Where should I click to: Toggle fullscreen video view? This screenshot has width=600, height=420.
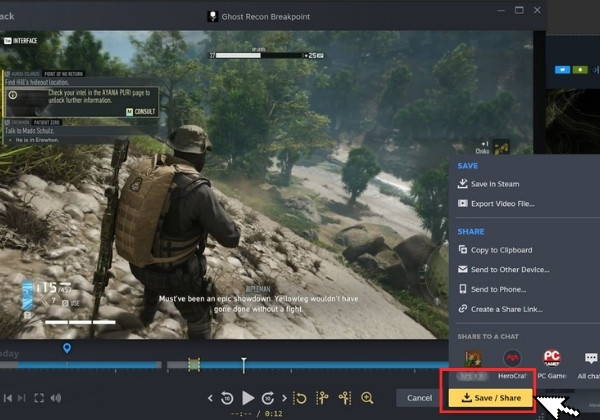[39, 398]
